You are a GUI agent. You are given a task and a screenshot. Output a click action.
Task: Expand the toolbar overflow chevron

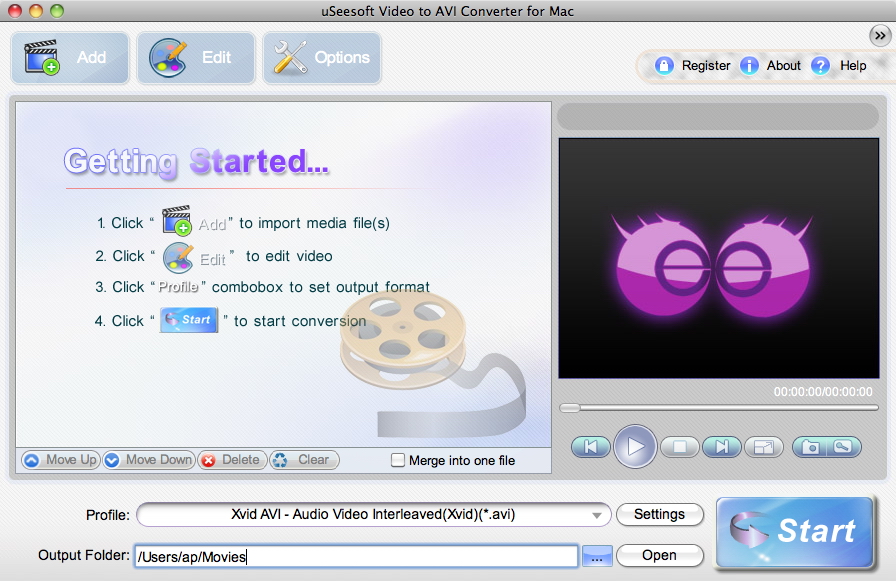tap(880, 35)
